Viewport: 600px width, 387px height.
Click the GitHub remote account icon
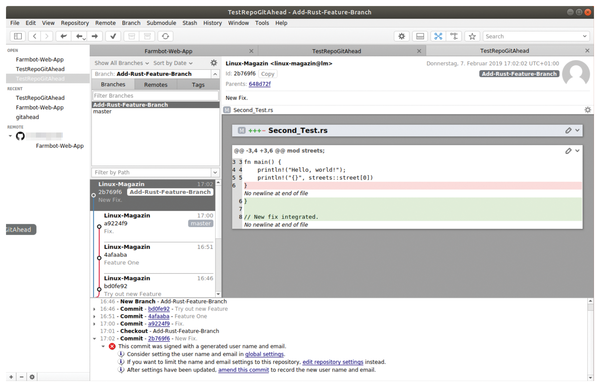20,136
